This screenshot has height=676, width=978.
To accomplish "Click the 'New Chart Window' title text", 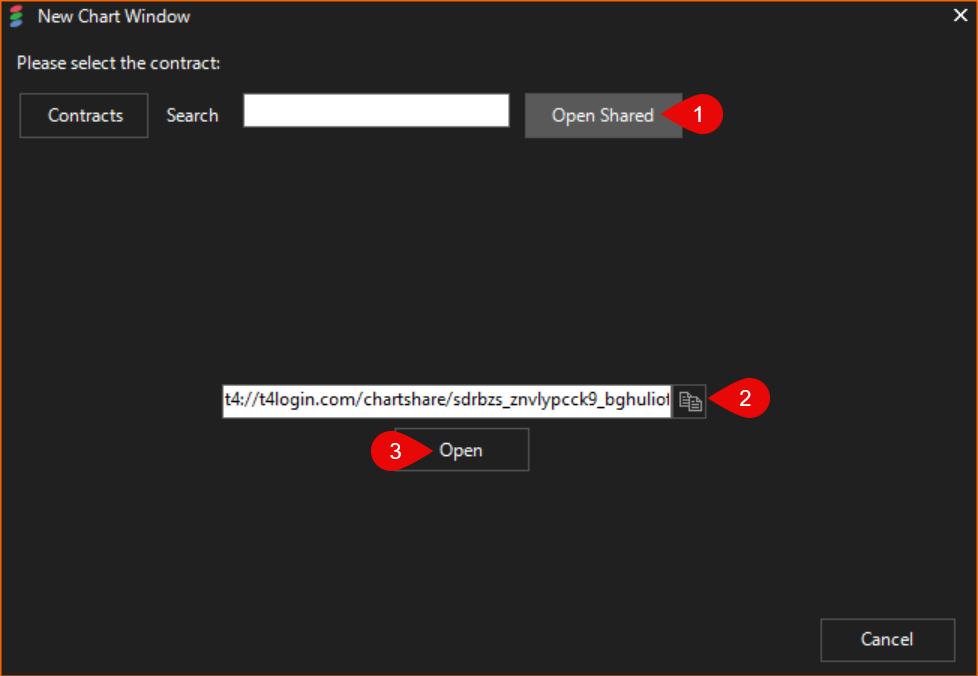I will click(x=113, y=17).
